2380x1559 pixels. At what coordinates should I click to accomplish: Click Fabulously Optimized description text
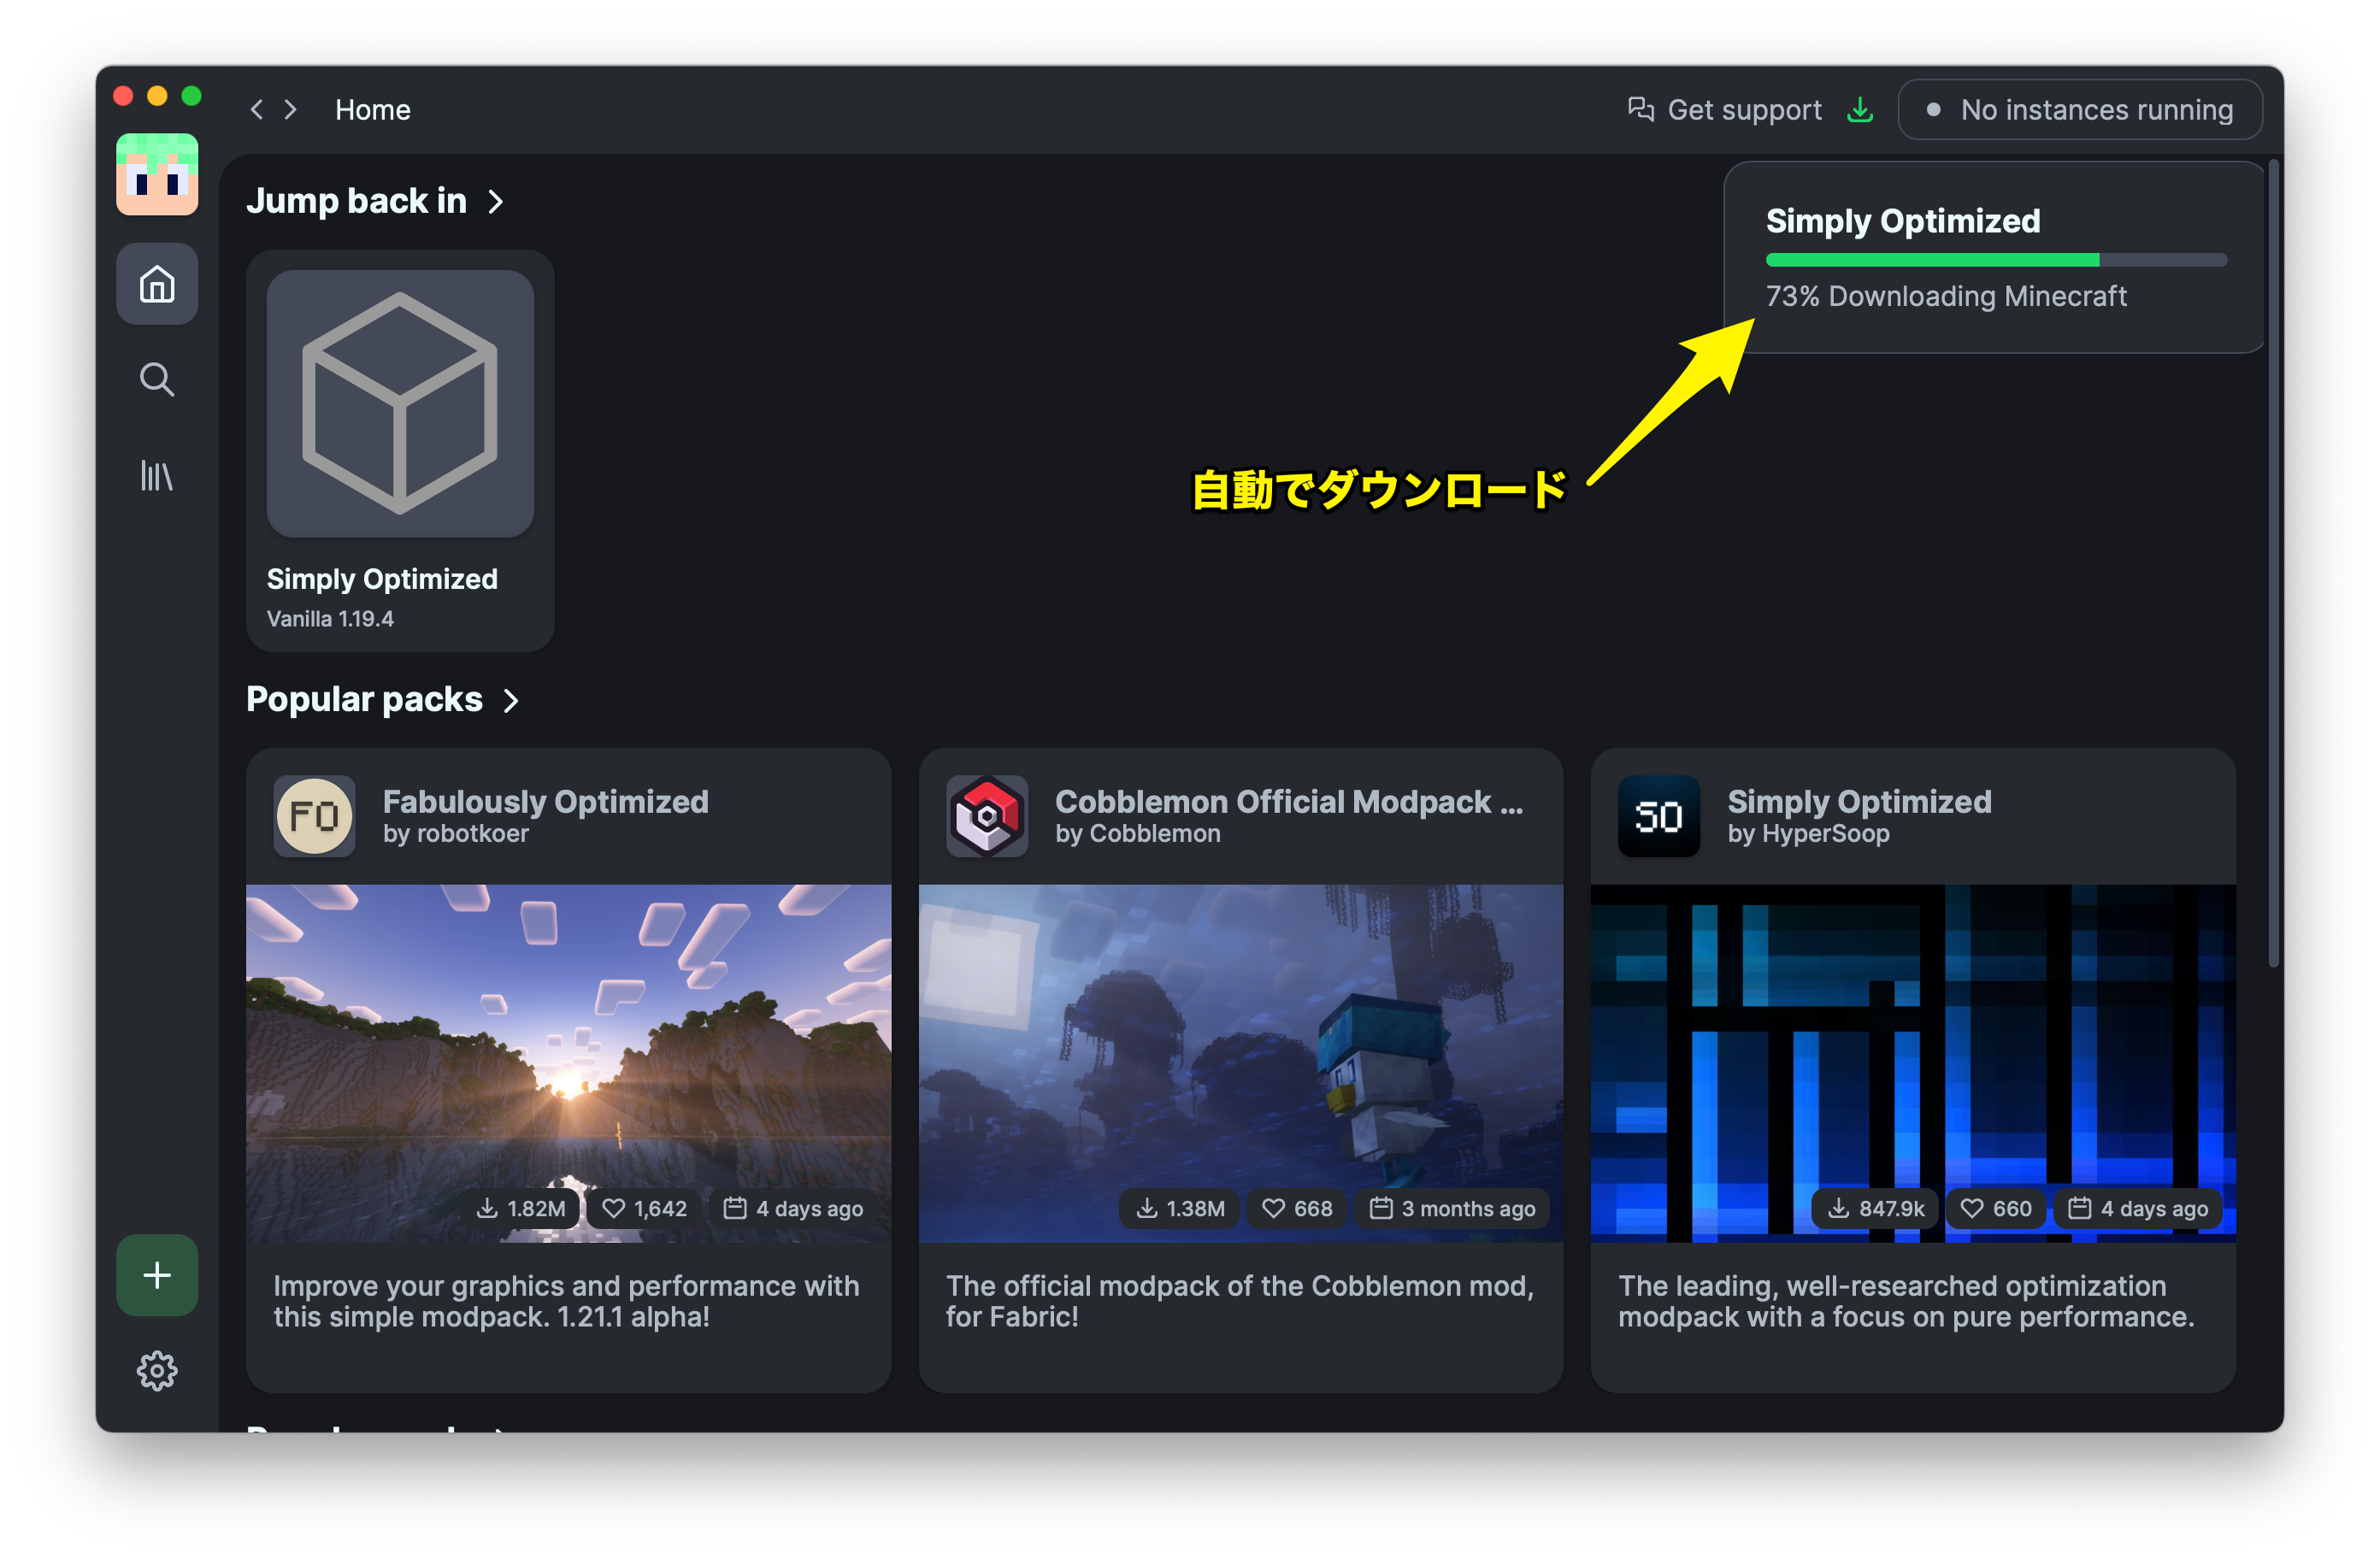point(566,1301)
